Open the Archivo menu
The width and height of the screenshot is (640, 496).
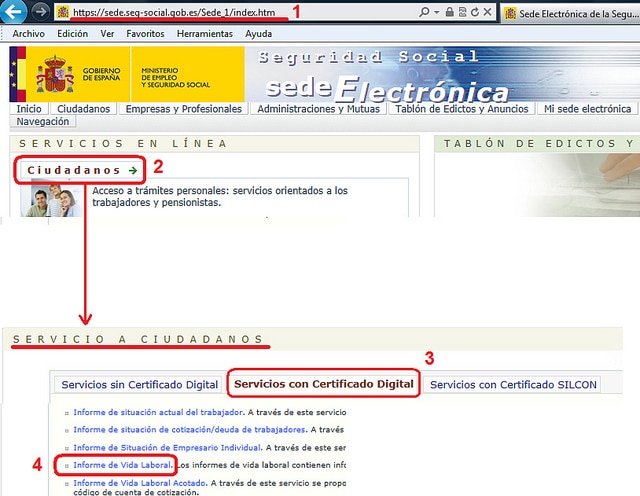[x=29, y=33]
